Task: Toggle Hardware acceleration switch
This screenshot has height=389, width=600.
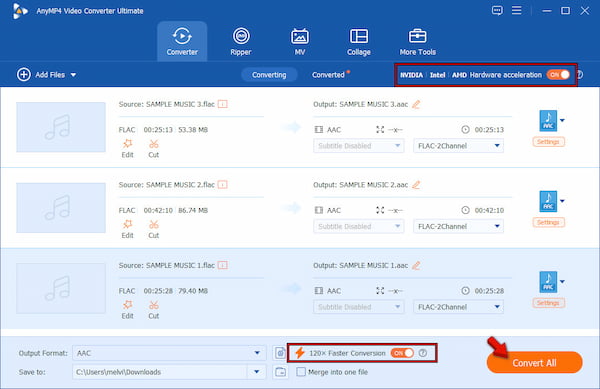Action: point(558,75)
